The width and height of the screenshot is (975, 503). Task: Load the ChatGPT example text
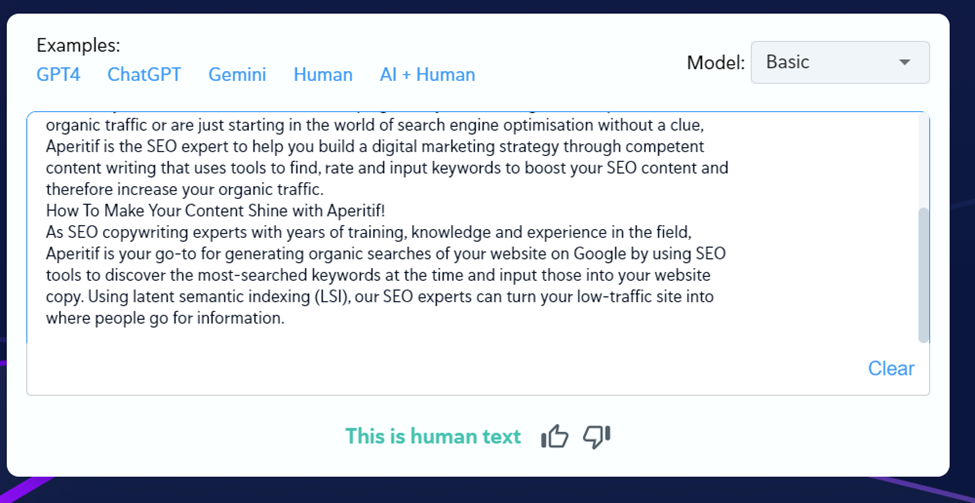[x=144, y=75]
